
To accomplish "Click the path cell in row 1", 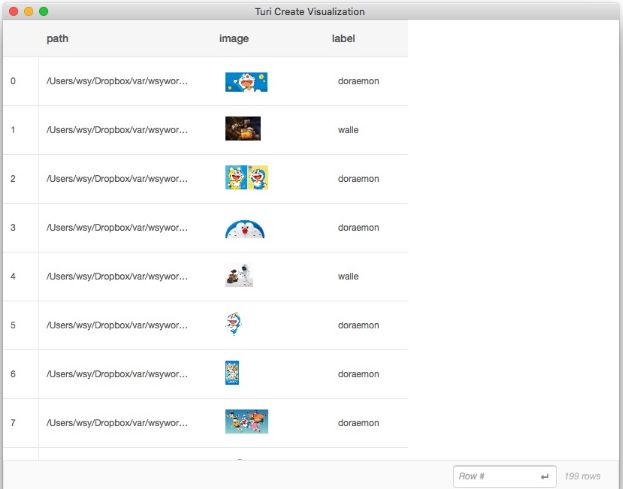I will 117,130.
